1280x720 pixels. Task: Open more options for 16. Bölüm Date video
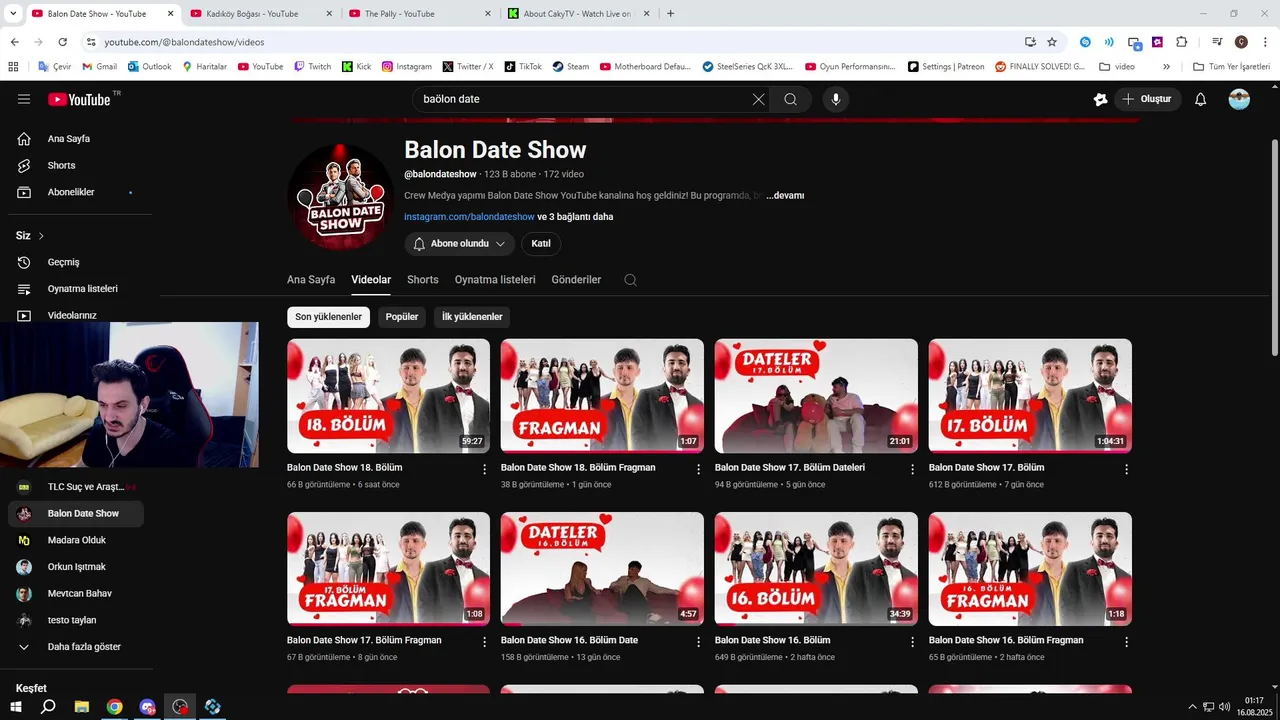(699, 642)
